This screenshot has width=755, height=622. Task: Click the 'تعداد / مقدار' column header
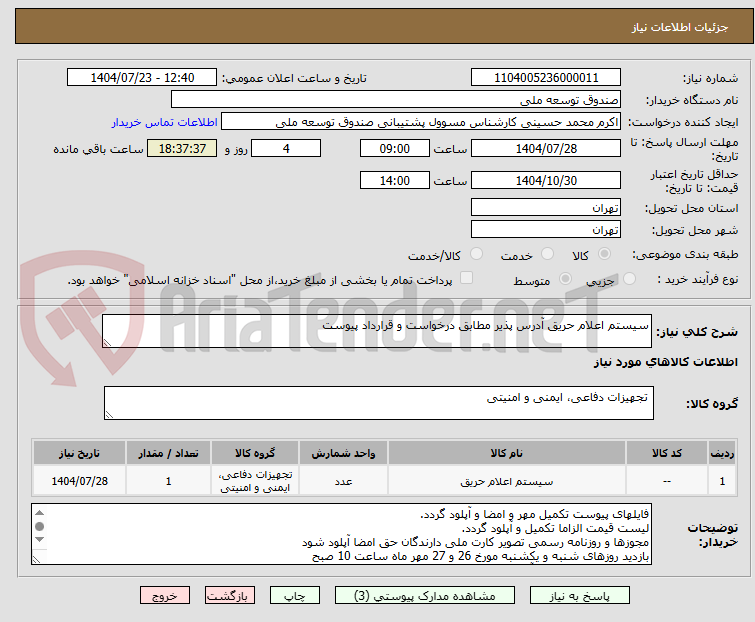point(168,453)
